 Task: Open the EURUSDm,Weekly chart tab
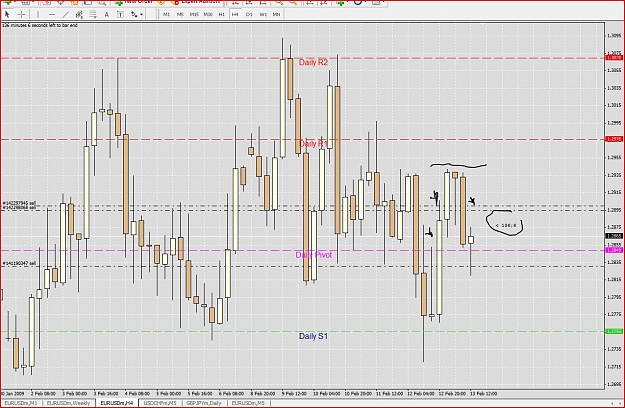68,403
